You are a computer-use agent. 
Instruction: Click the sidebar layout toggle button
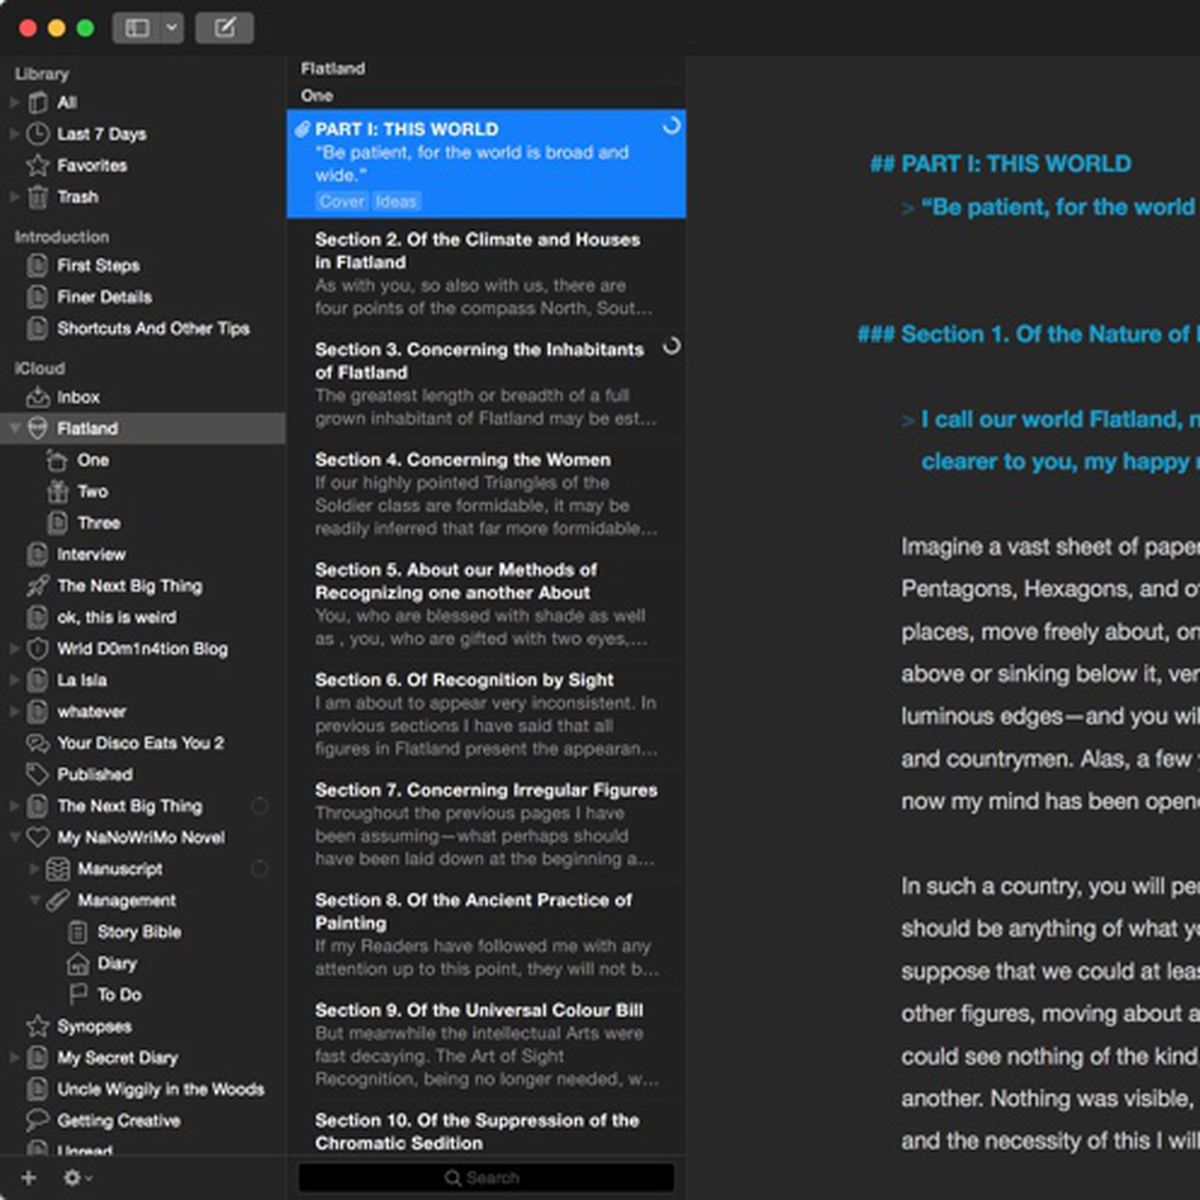pos(137,28)
